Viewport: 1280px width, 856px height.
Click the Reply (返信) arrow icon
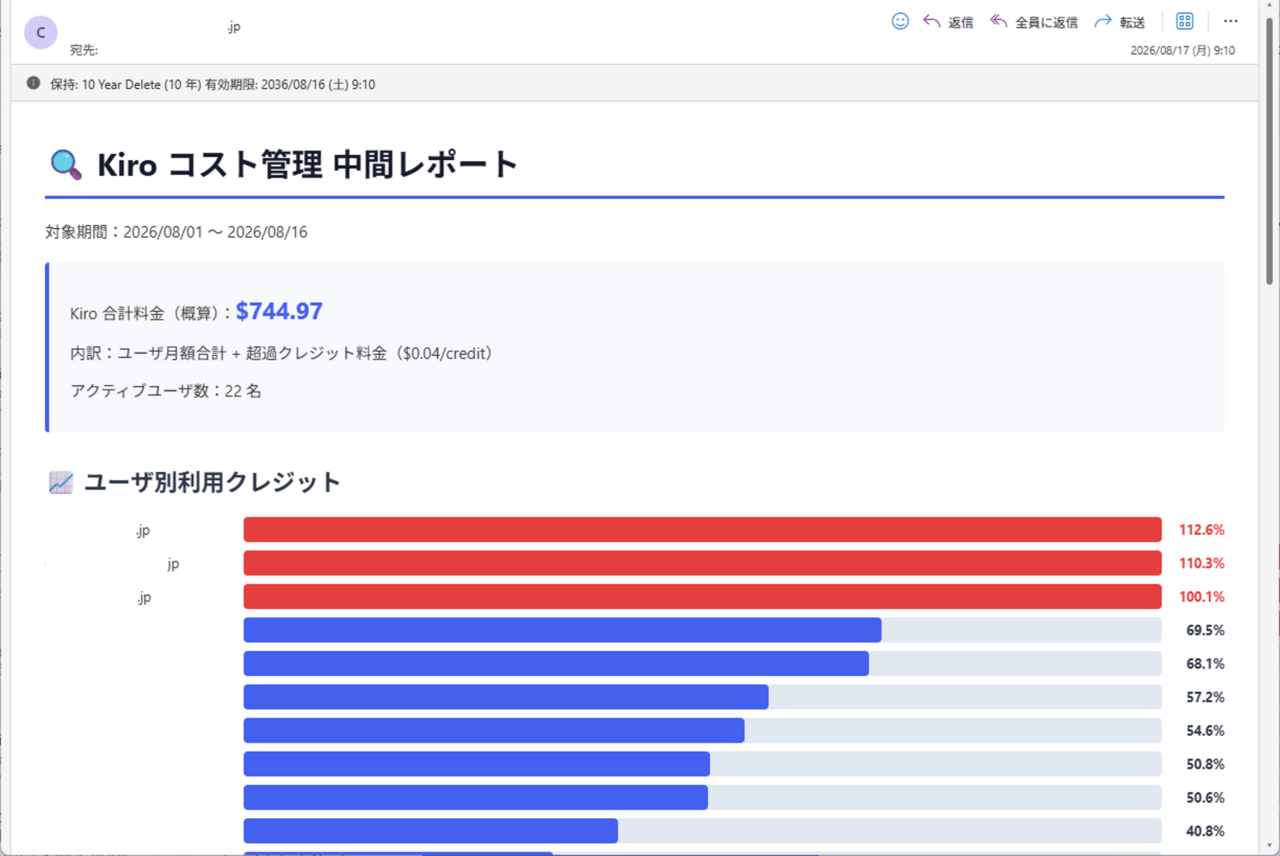(x=932, y=21)
